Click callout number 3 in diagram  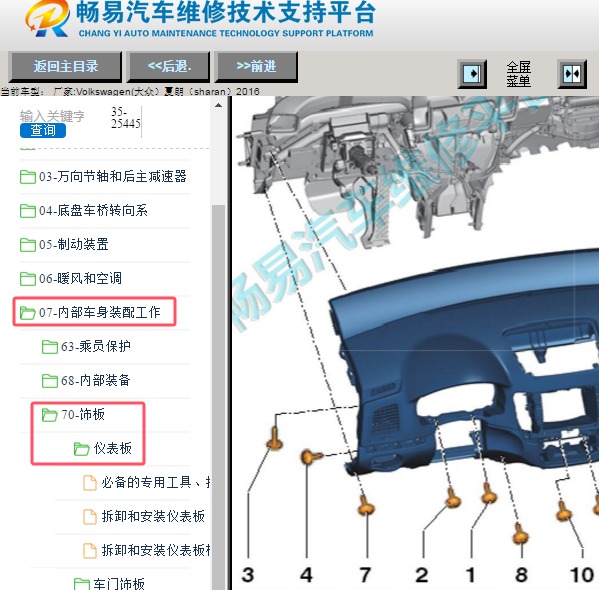(248, 574)
